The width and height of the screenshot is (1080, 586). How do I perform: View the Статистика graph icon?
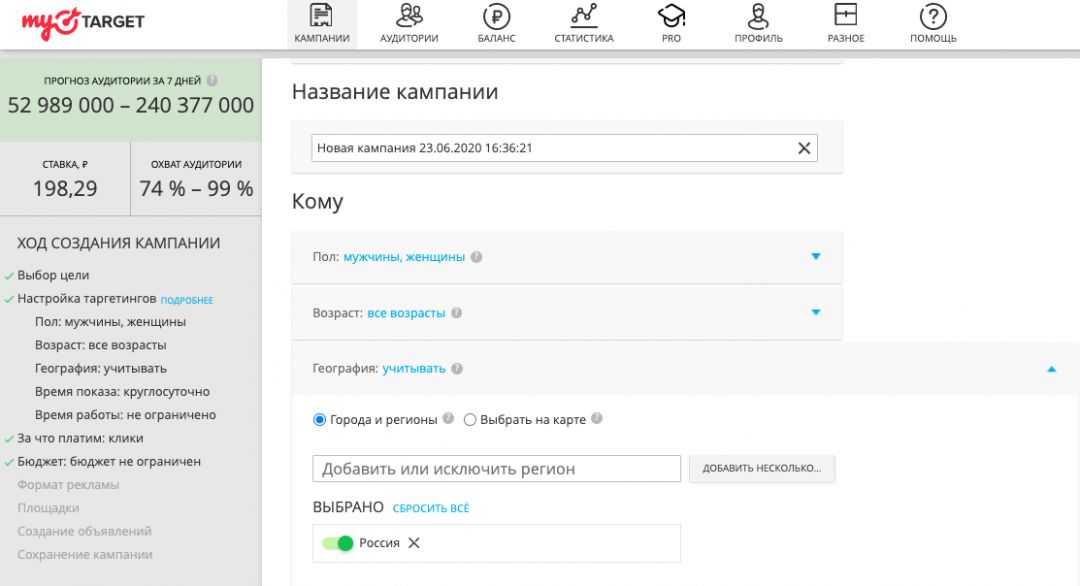click(x=582, y=16)
